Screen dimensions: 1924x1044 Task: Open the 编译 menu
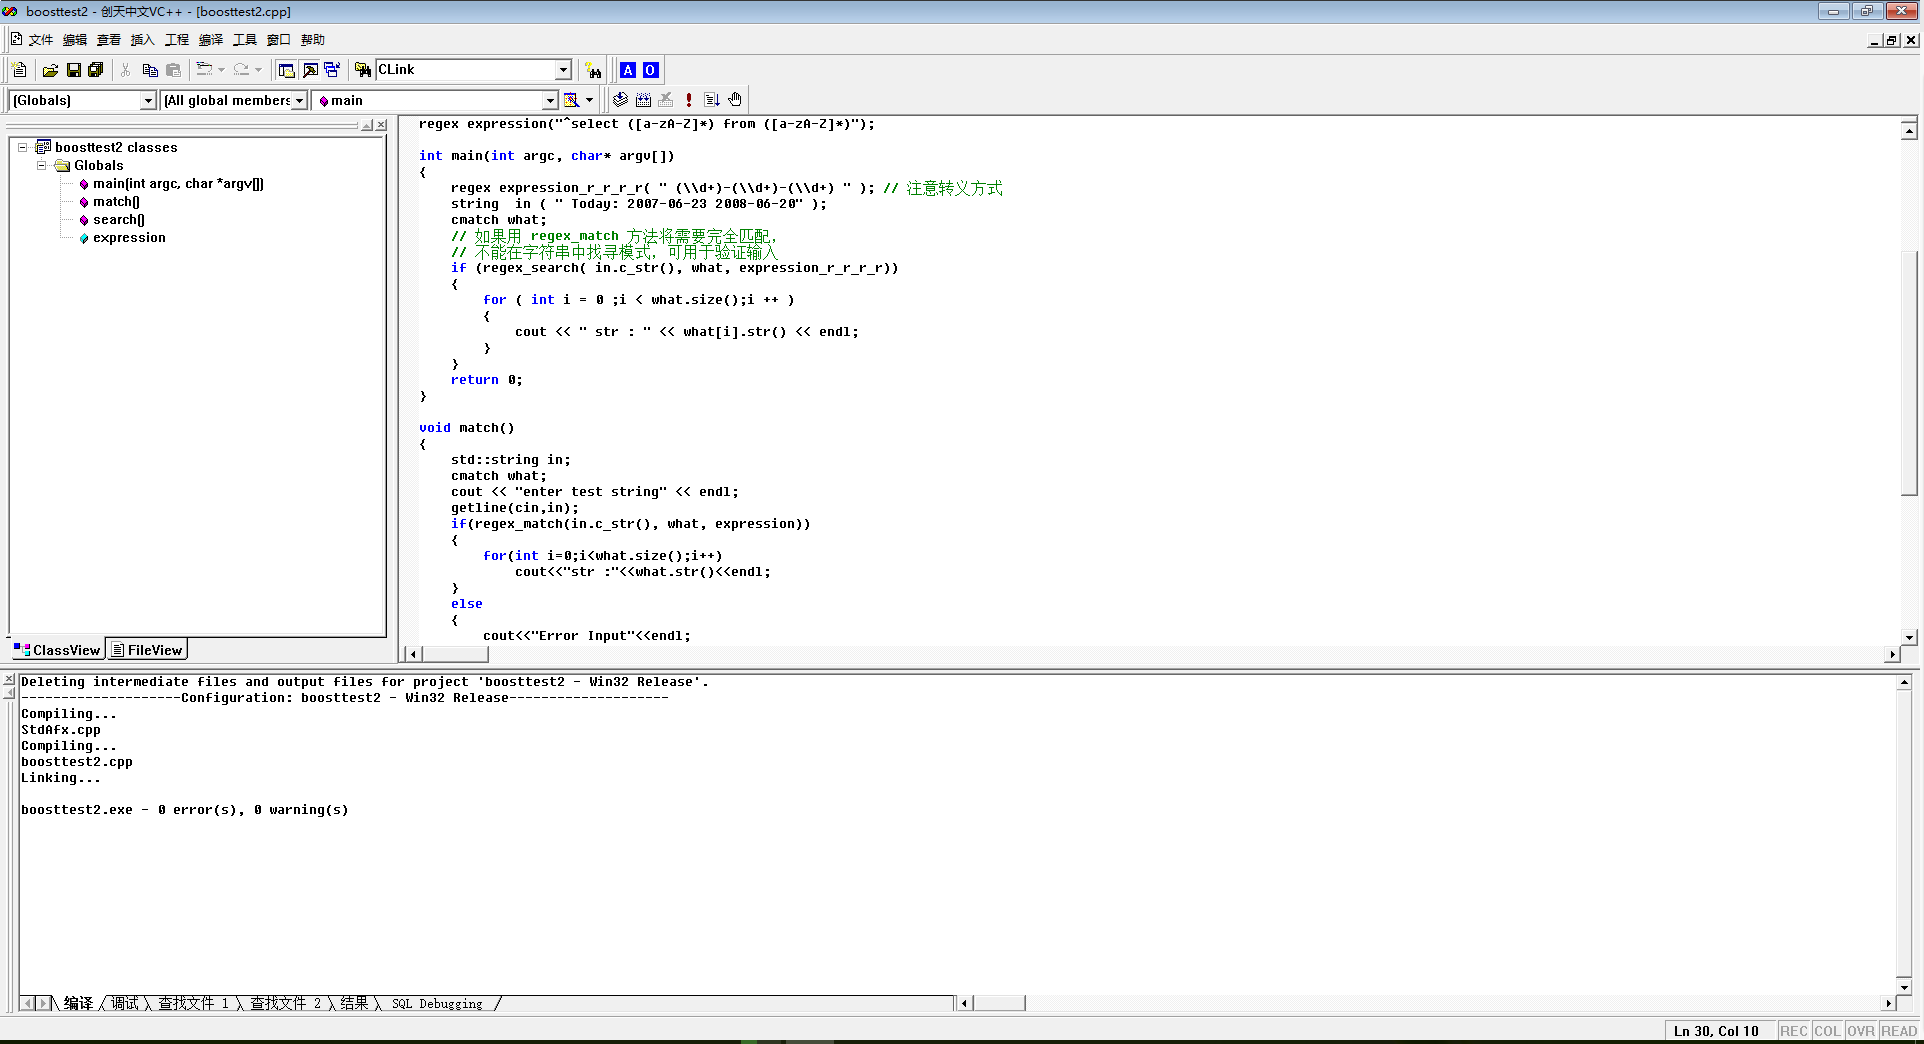coord(211,40)
